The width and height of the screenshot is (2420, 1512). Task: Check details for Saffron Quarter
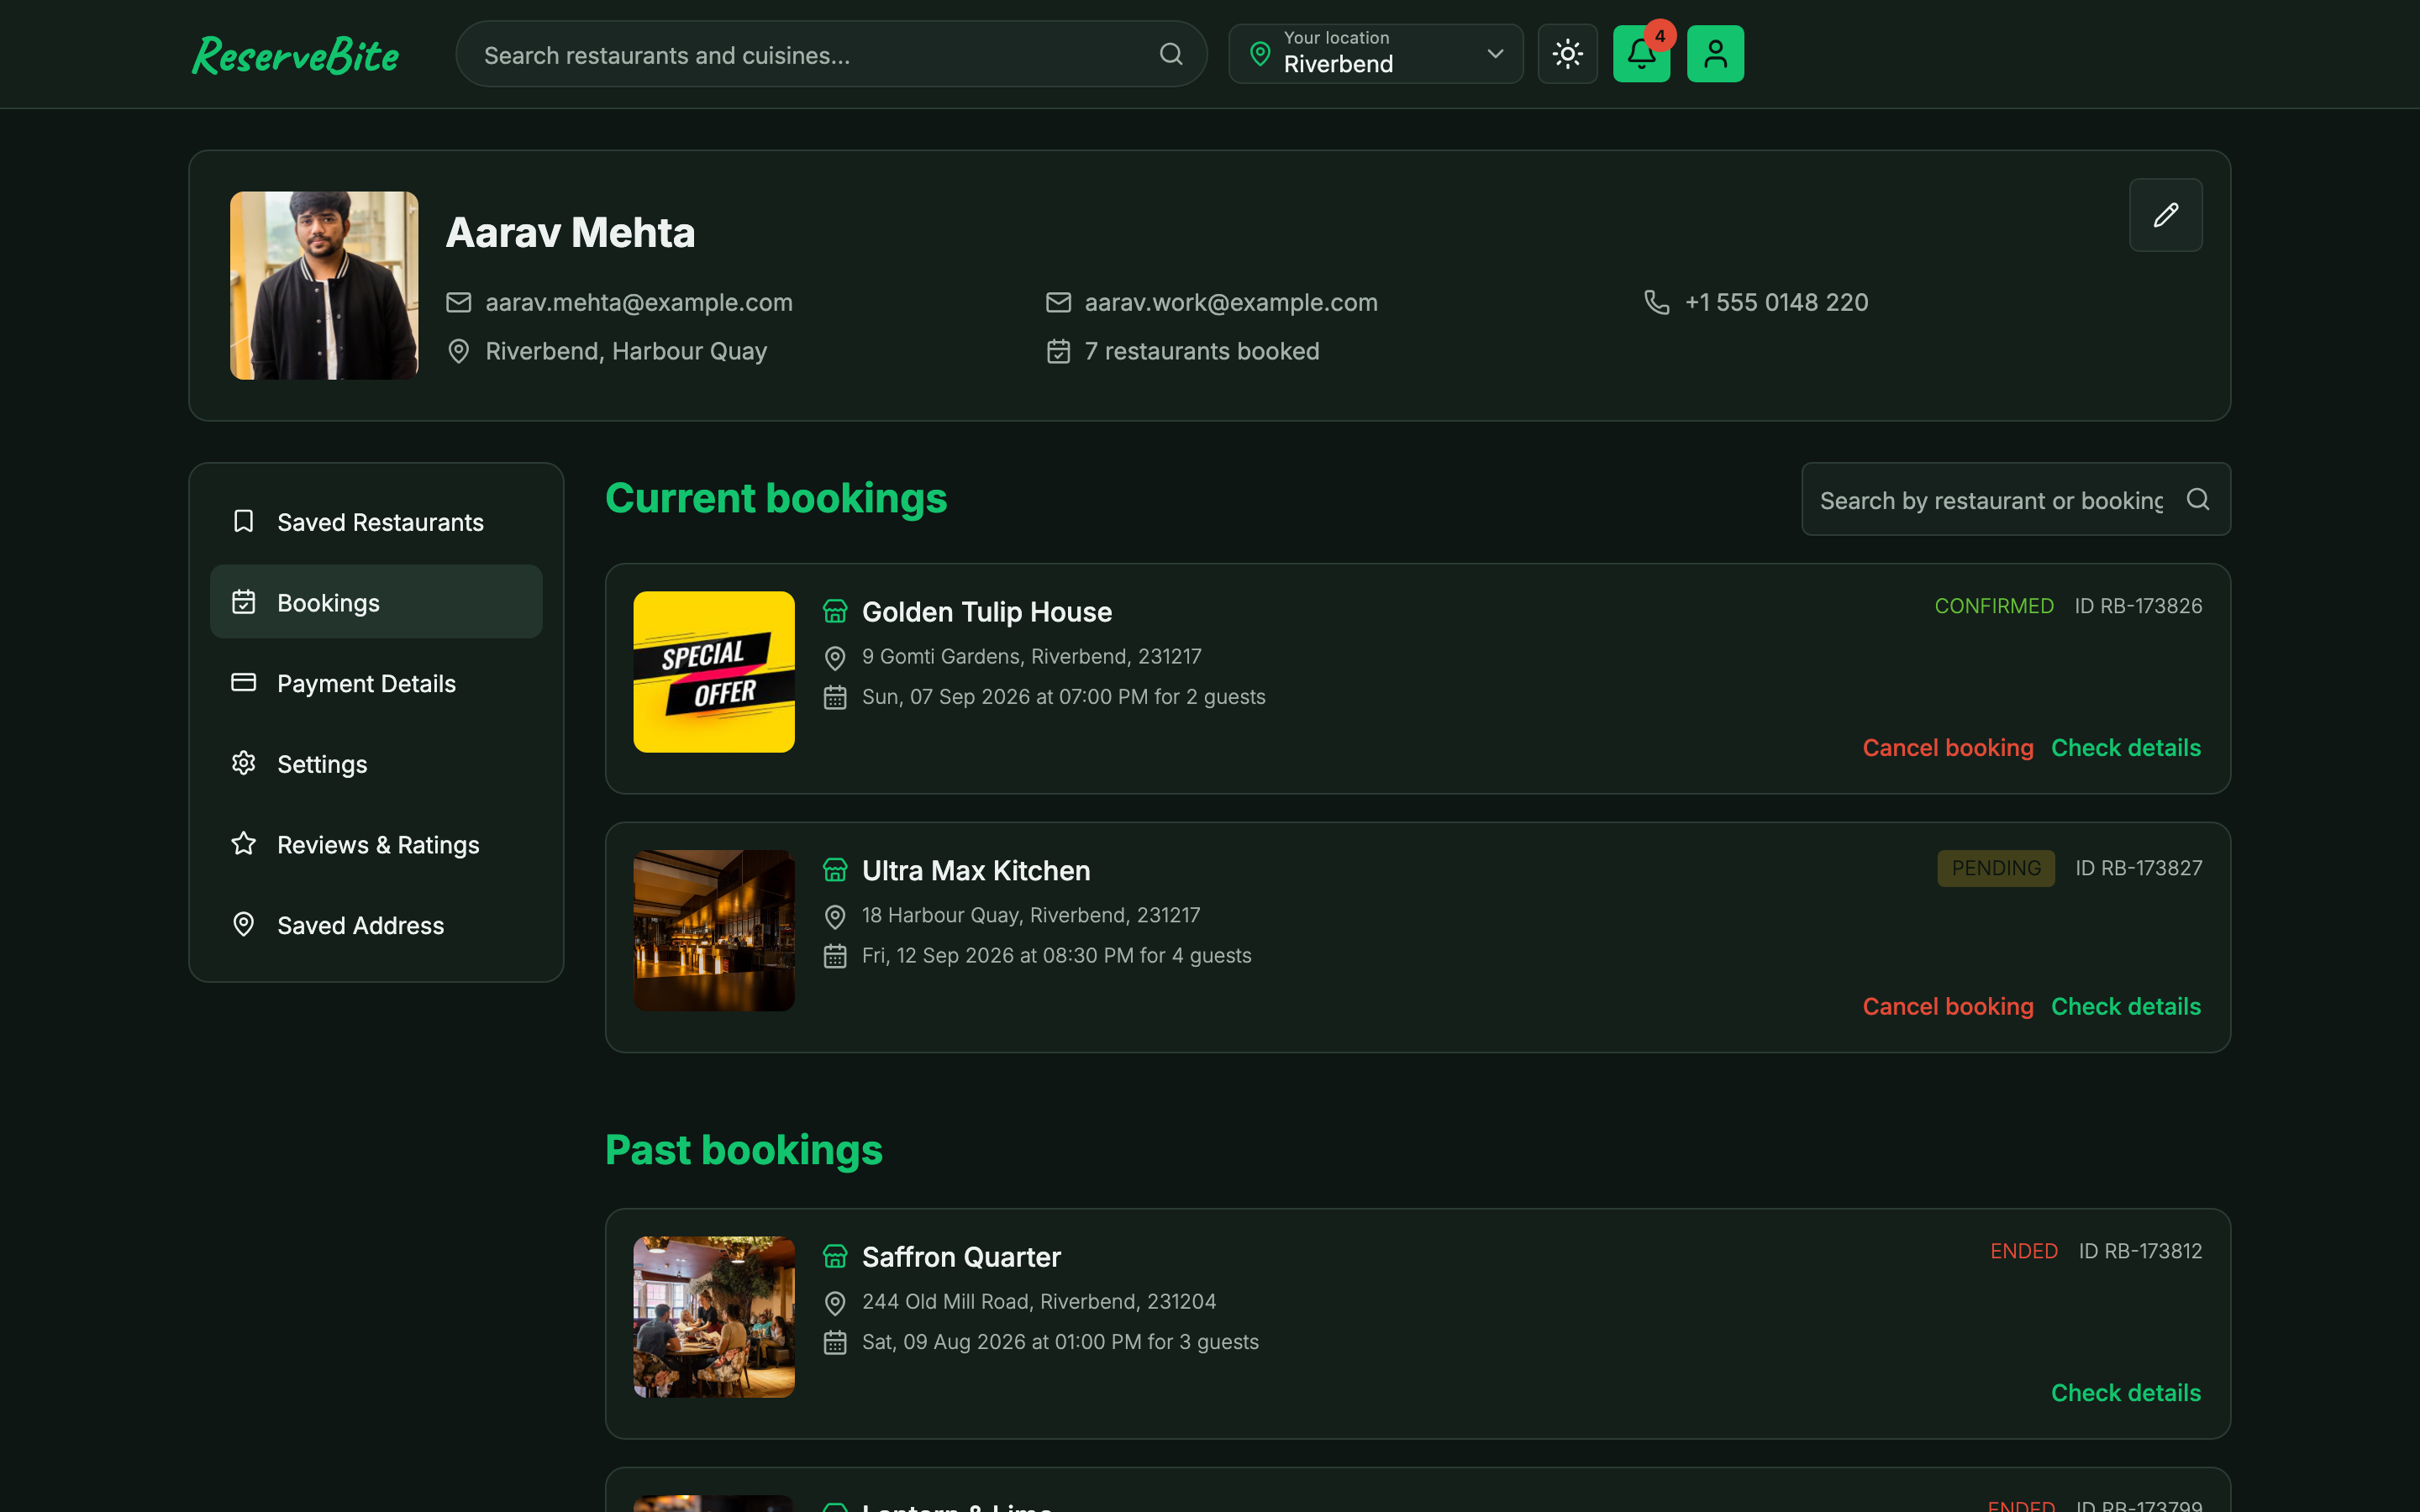tap(2126, 1393)
